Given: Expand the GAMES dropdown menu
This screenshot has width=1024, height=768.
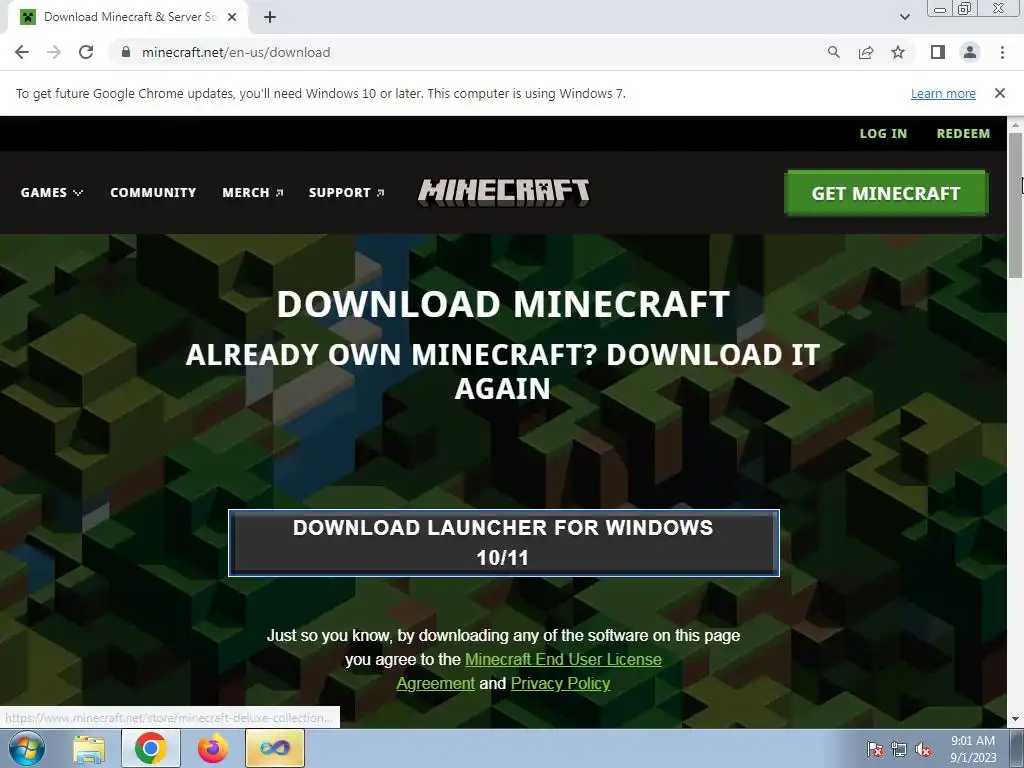Looking at the screenshot, I should [x=52, y=193].
